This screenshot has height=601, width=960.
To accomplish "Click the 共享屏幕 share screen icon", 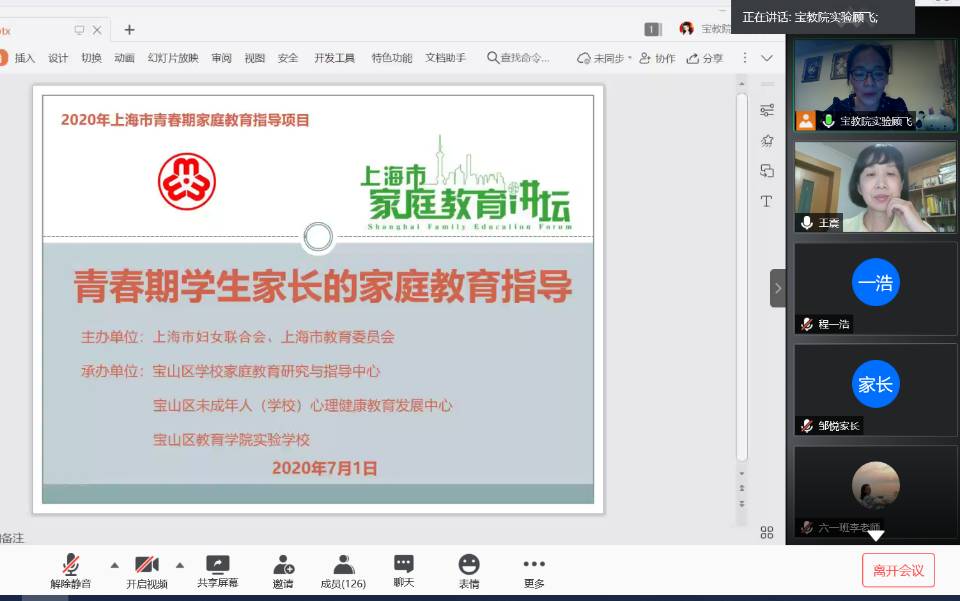I will click(x=217, y=565).
